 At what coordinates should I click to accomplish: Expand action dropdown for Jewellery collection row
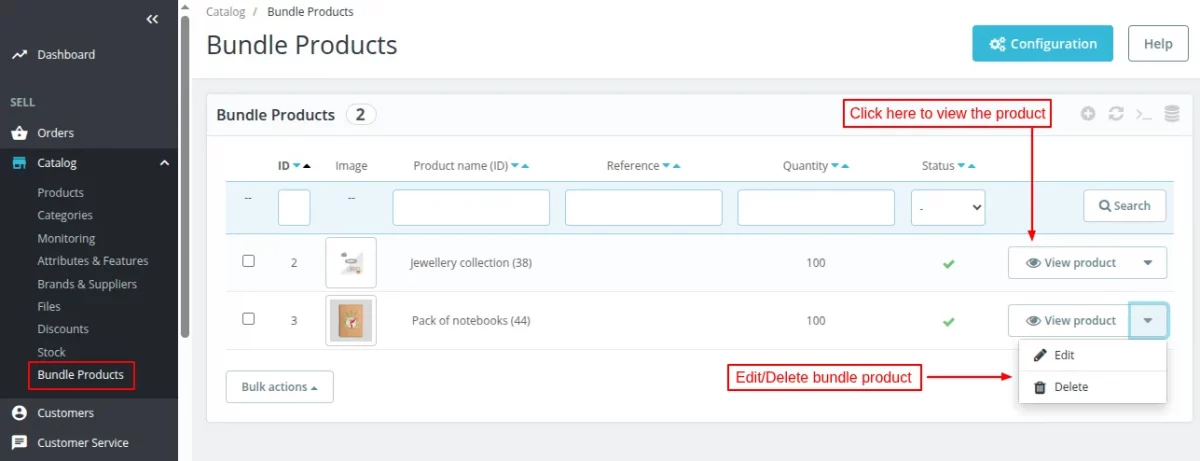coord(1148,263)
